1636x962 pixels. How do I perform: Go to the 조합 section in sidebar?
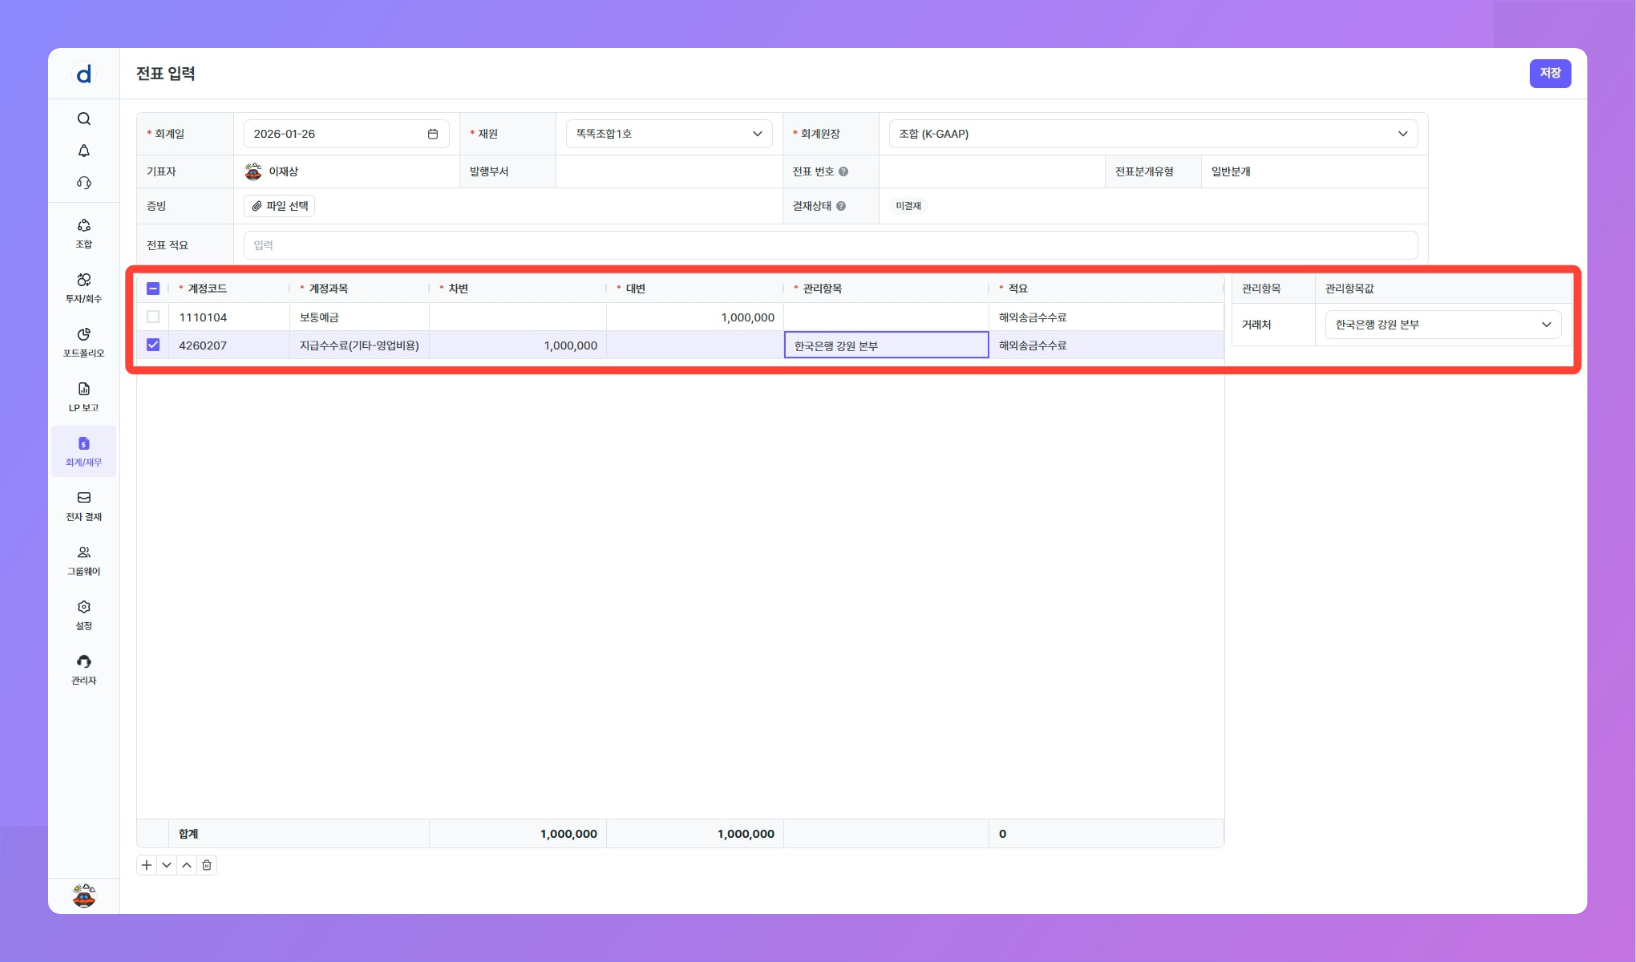click(84, 233)
